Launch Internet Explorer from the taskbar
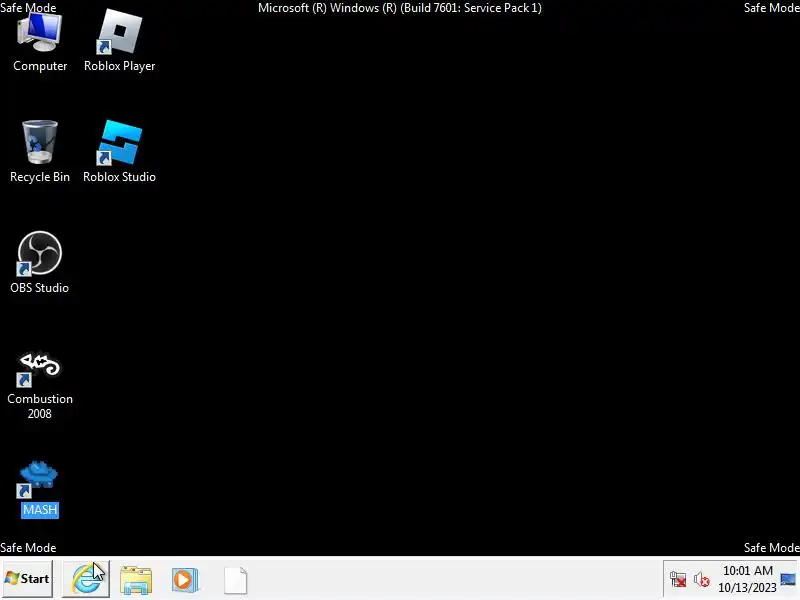Image resolution: width=800 pixels, height=600 pixels. click(86, 579)
